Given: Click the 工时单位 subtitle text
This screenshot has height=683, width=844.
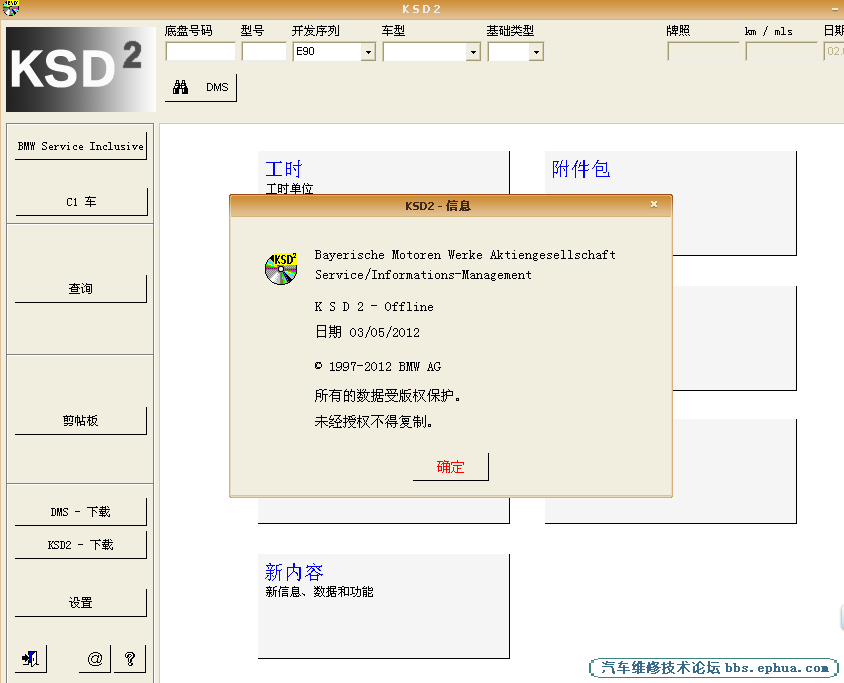Looking at the screenshot, I should pyautogui.click(x=290, y=189).
